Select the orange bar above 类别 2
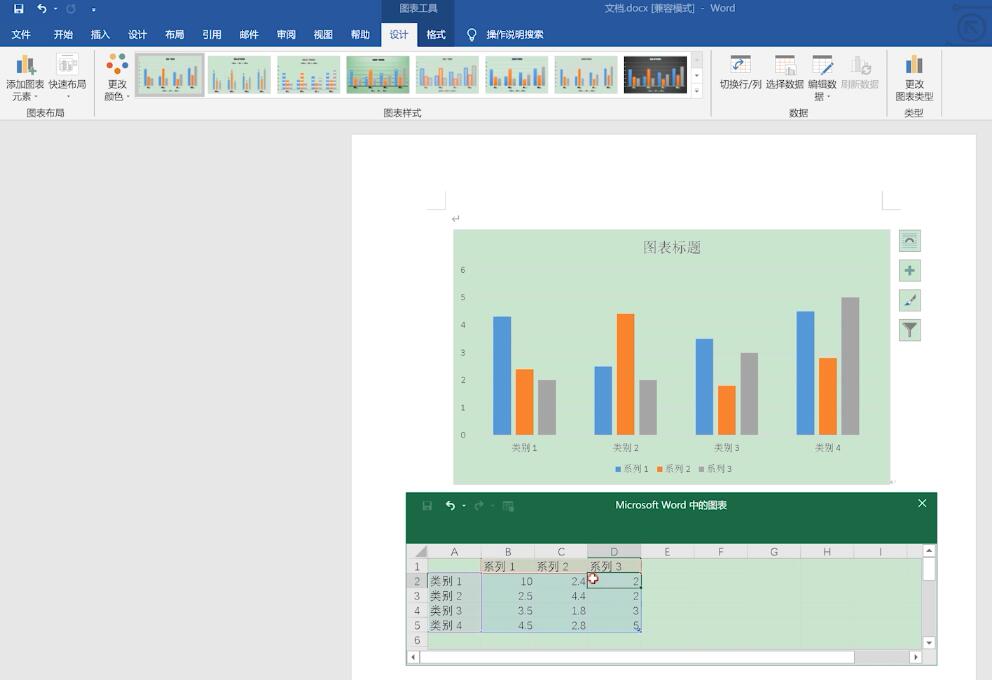 (x=625, y=374)
